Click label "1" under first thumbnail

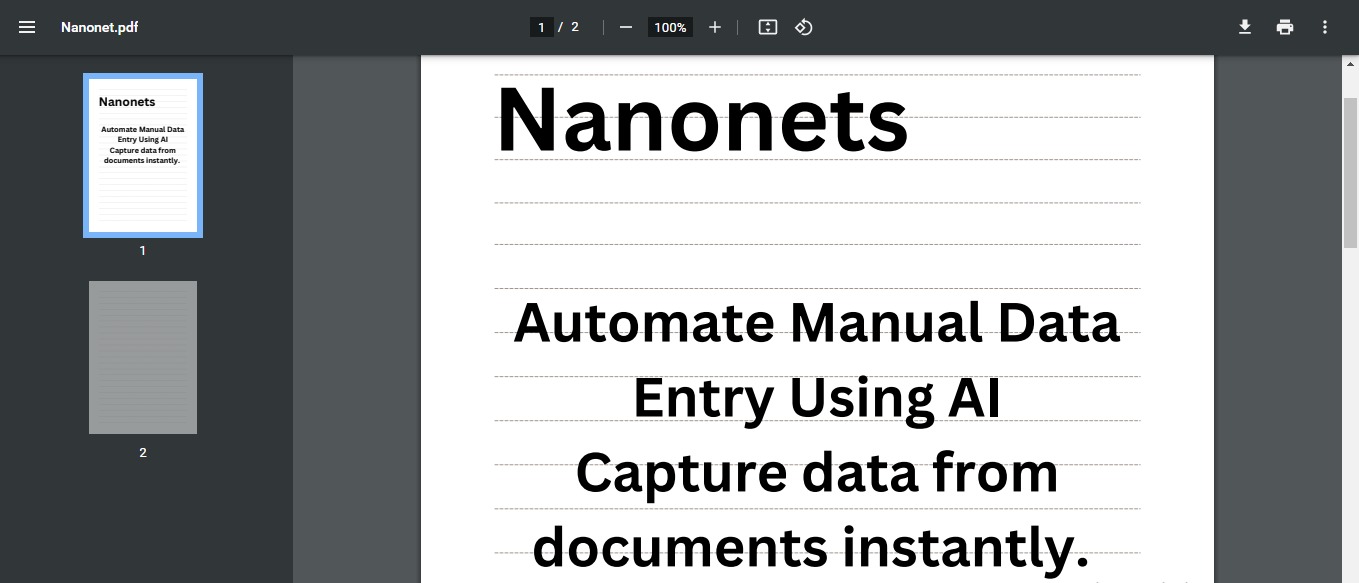[143, 251]
